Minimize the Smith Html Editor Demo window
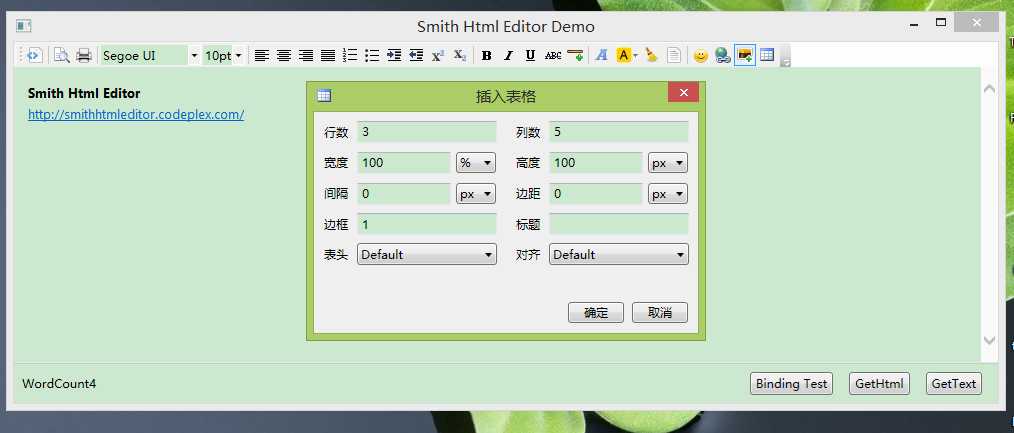Viewport: 1014px width, 433px height. tap(914, 23)
